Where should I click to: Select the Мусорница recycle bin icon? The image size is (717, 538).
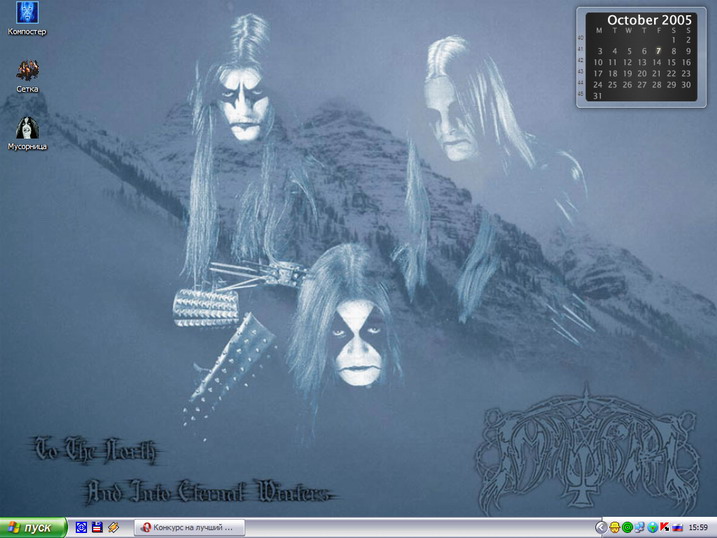point(27,133)
